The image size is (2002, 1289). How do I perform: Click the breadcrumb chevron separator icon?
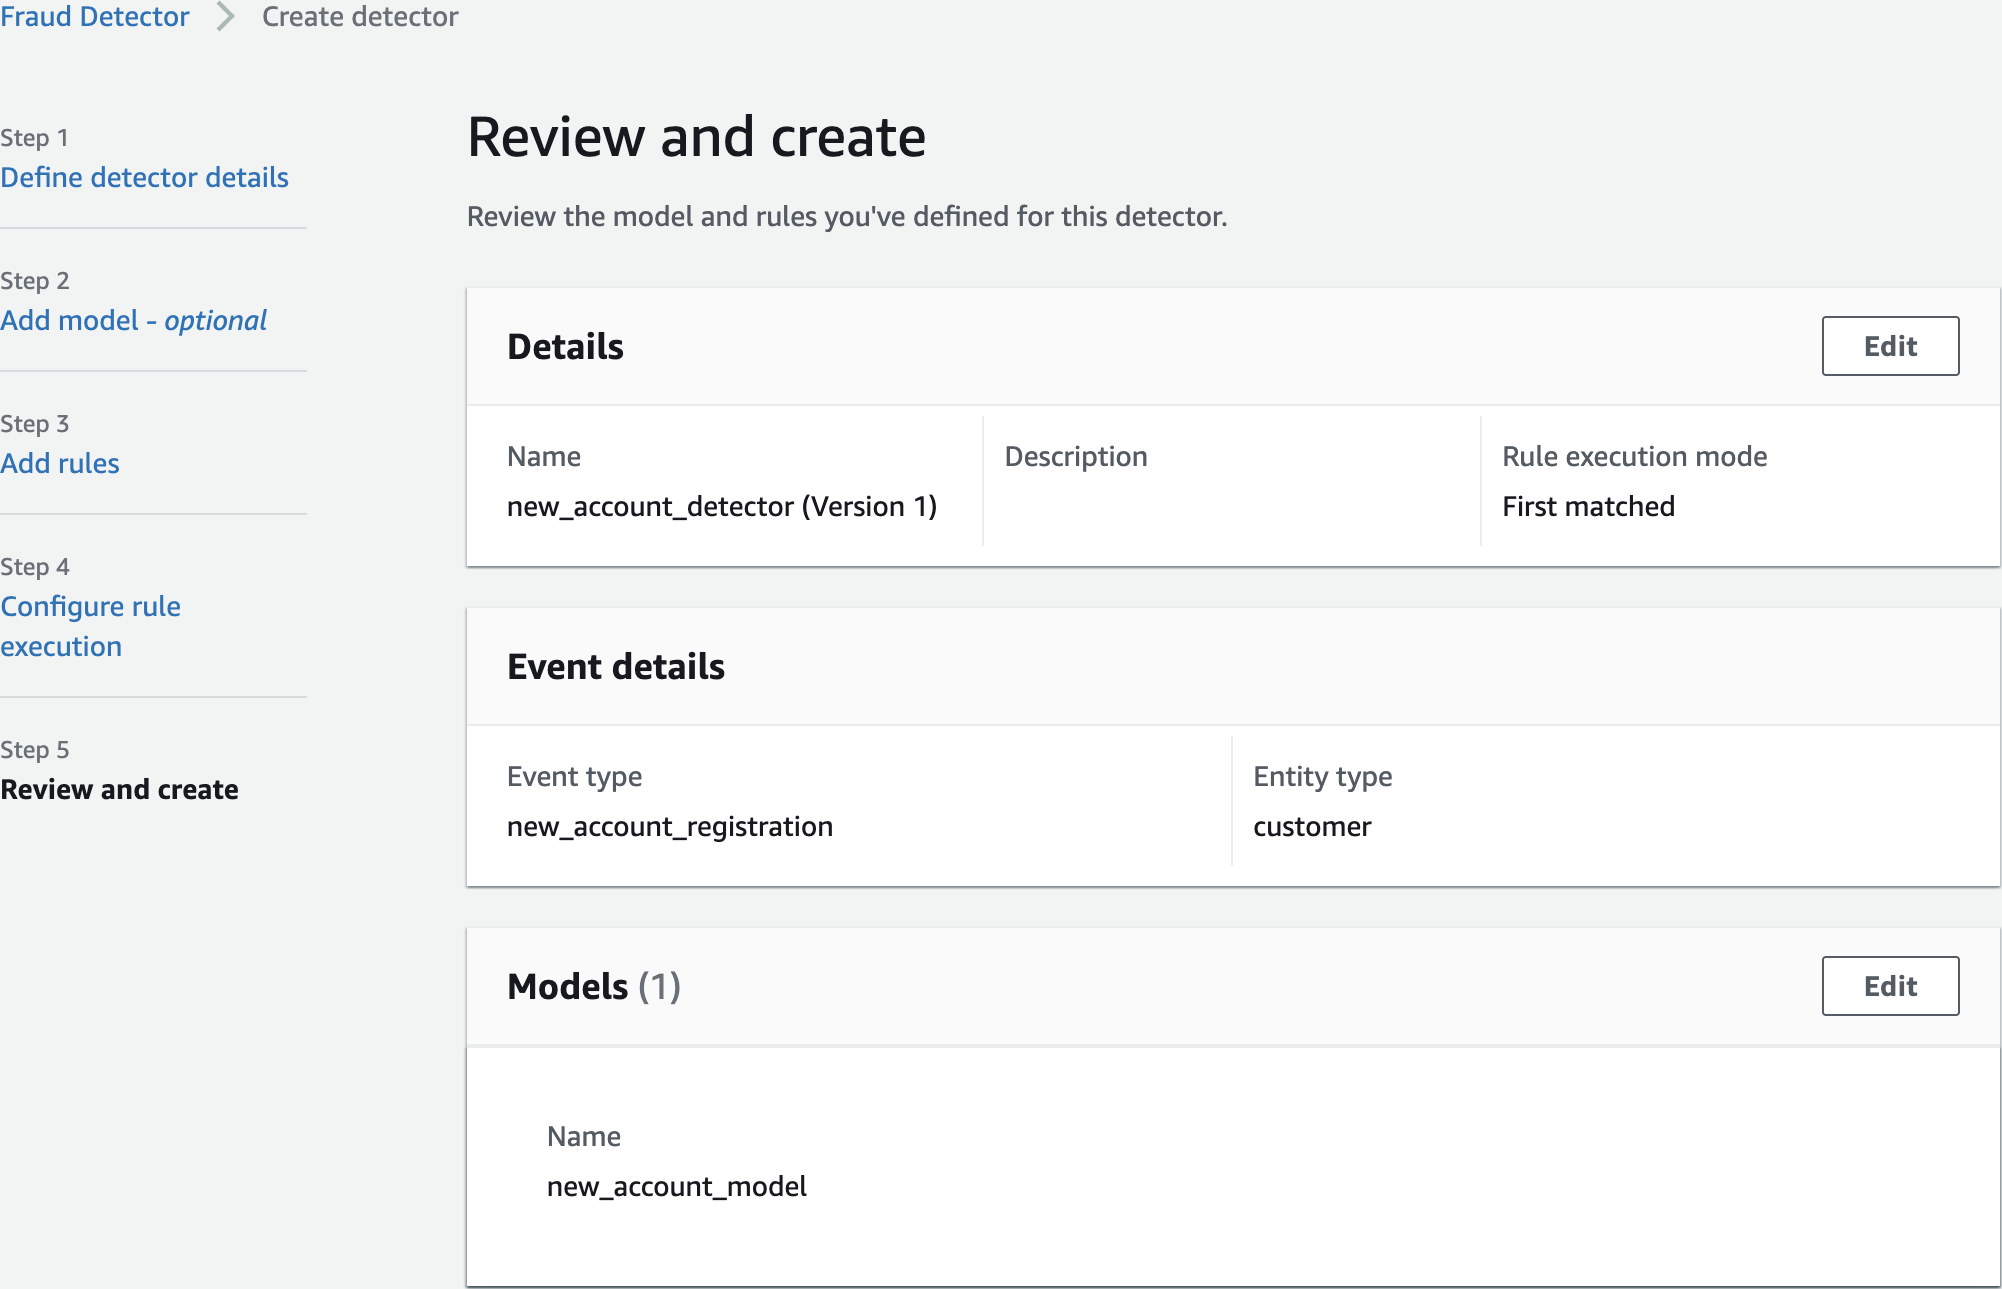(226, 17)
